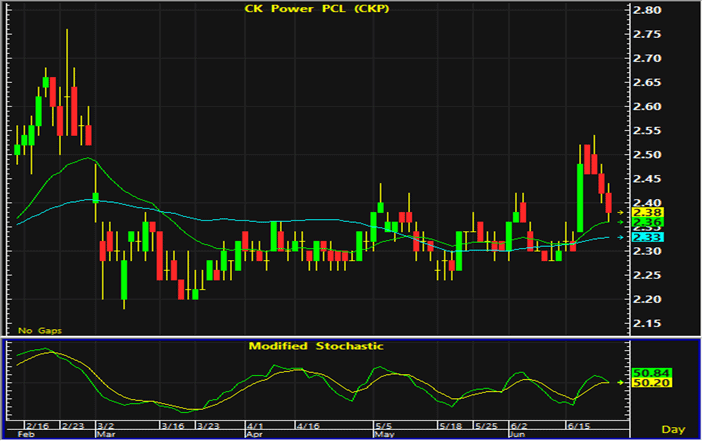Click the yellow 50.20 stochastic value
This screenshot has height=441, width=703.
pos(651,383)
